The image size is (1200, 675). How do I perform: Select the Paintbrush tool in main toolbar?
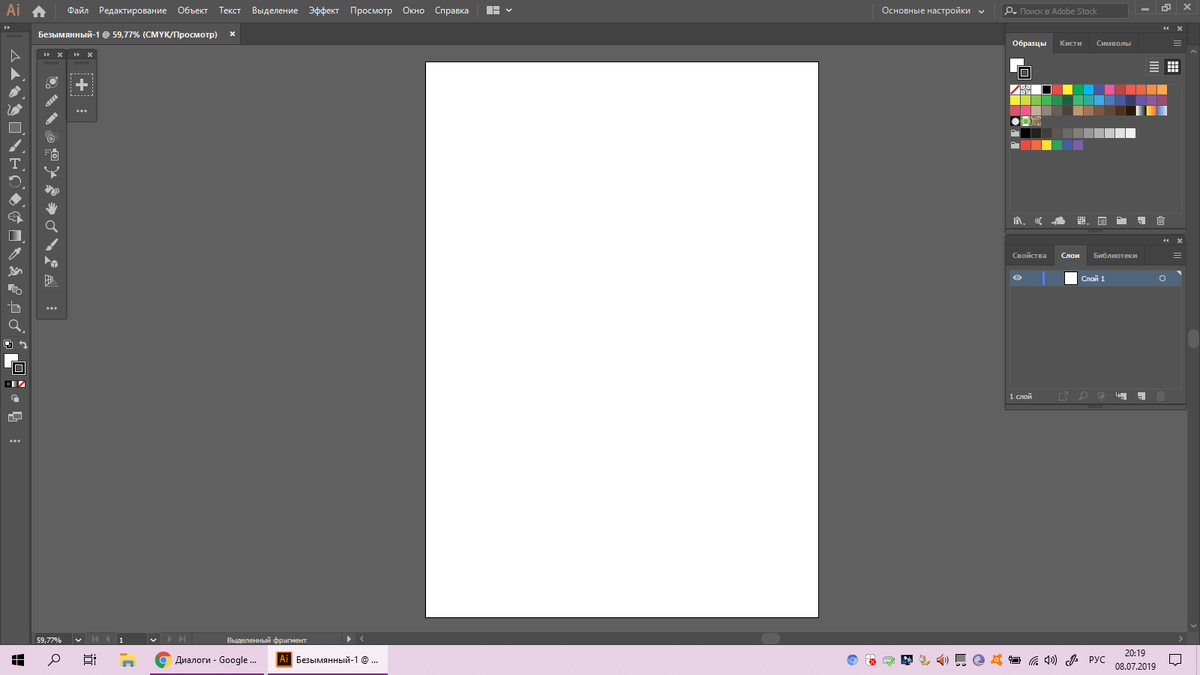click(15, 146)
